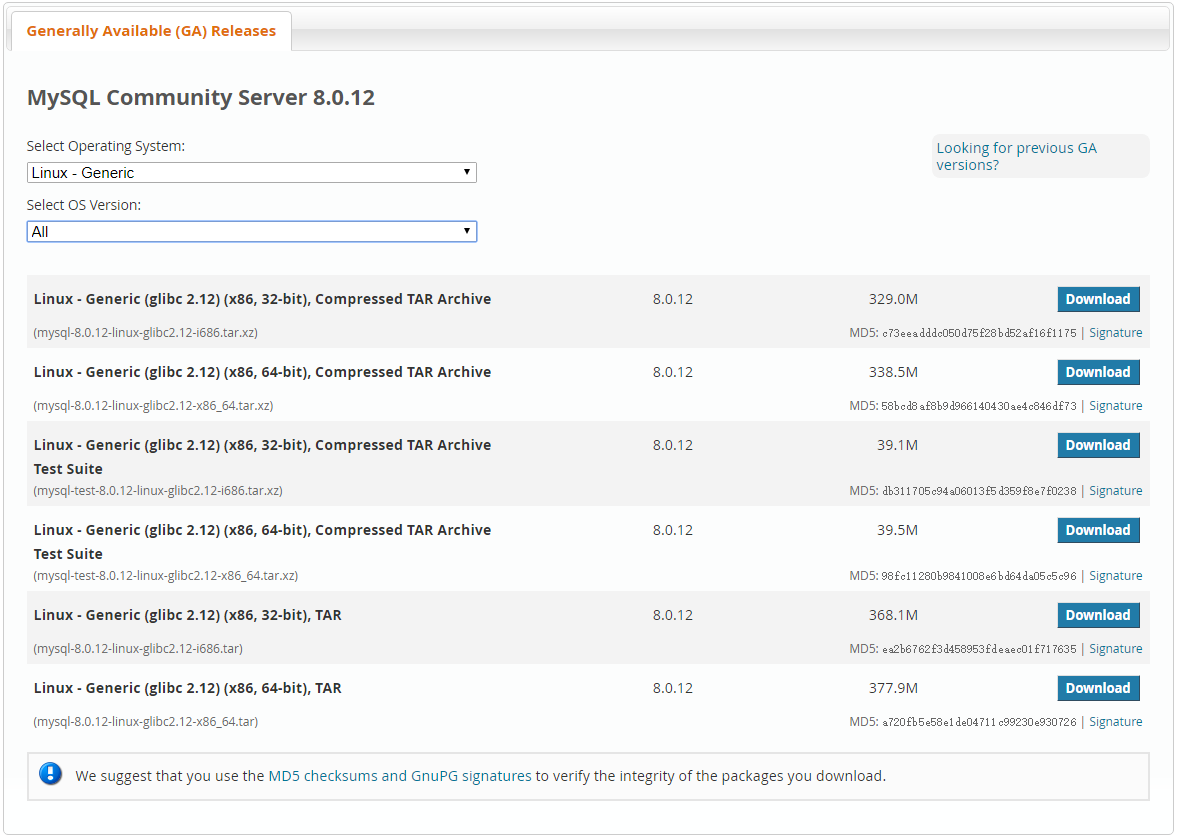1179x839 pixels.
Task: Download the 64-bit Test Suite 39.5M
Action: [1098, 530]
